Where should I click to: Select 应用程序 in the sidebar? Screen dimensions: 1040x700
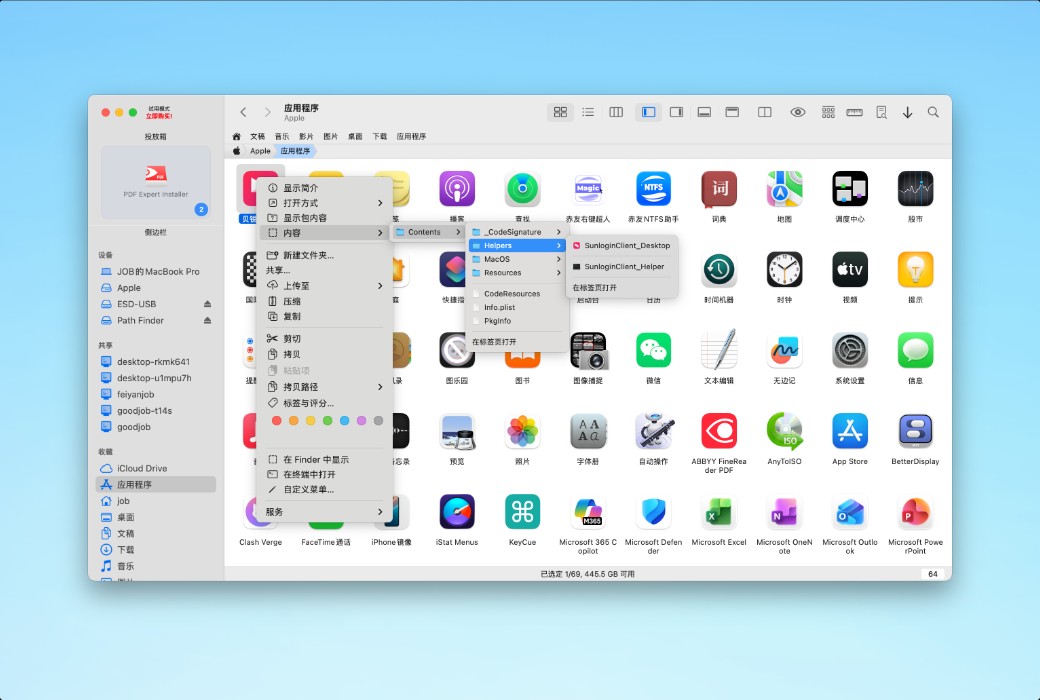[x=156, y=484]
